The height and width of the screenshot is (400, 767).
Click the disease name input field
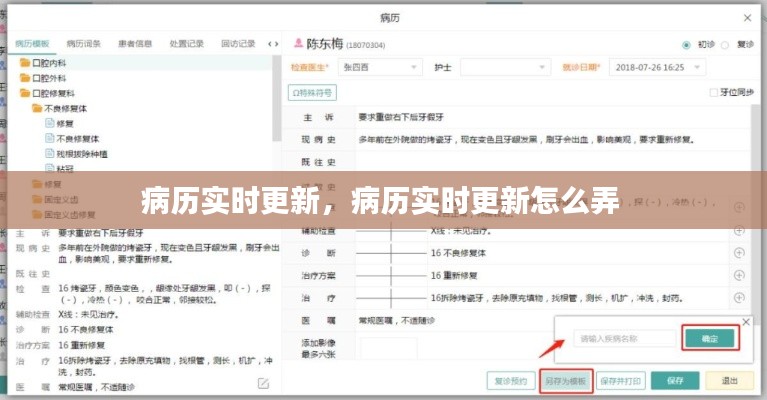tap(623, 339)
